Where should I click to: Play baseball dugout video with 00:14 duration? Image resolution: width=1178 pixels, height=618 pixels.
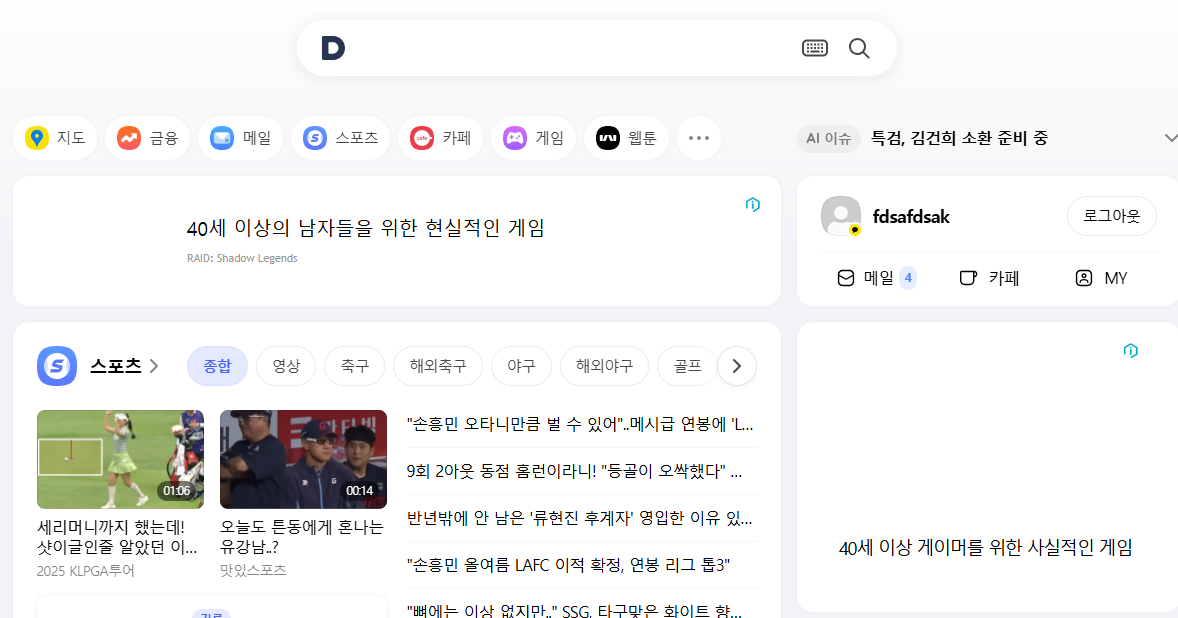tap(304, 460)
